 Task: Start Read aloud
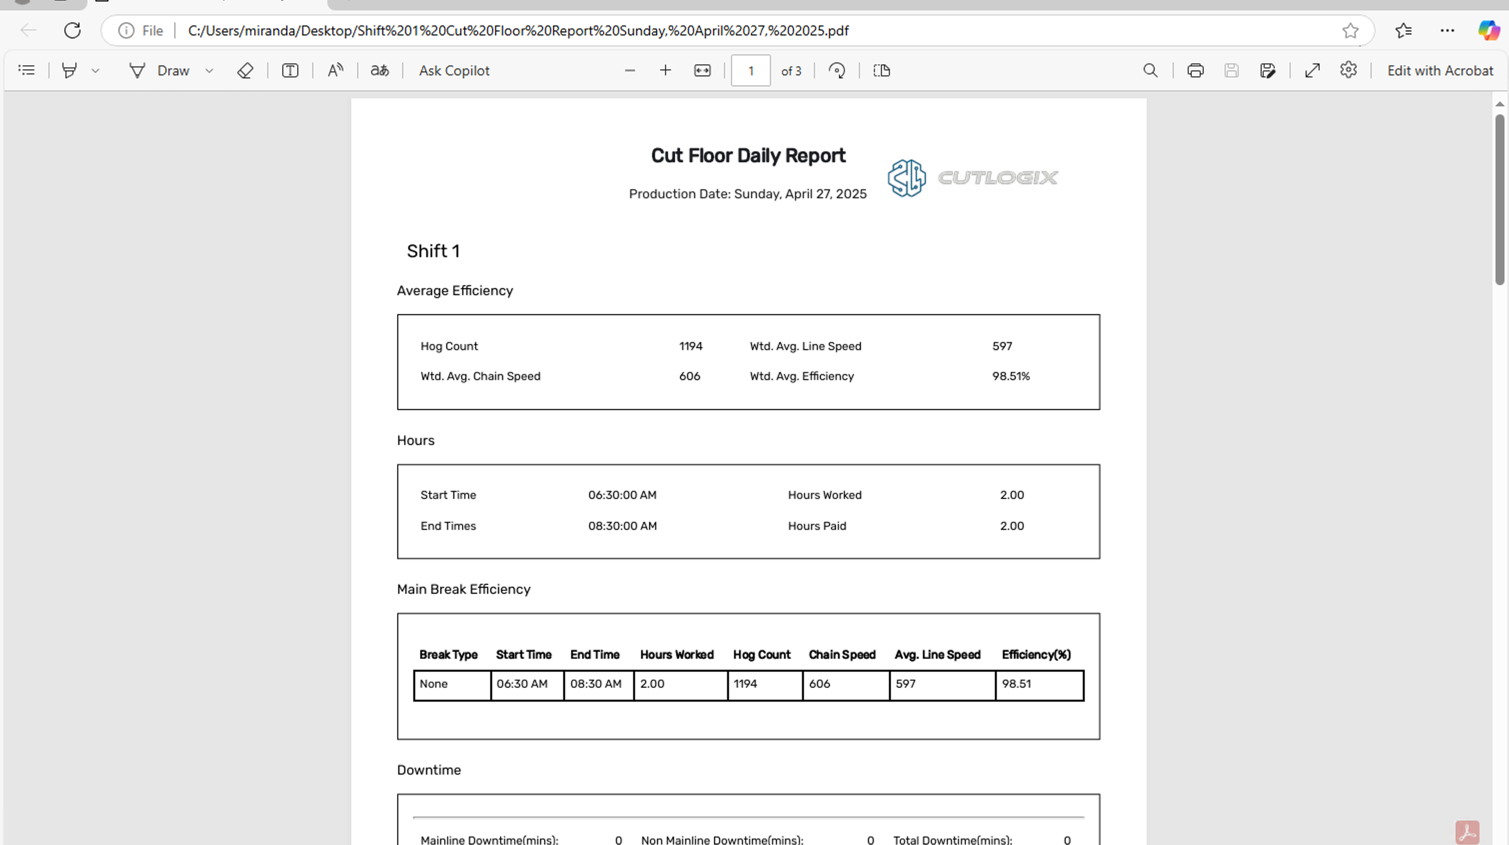click(335, 71)
